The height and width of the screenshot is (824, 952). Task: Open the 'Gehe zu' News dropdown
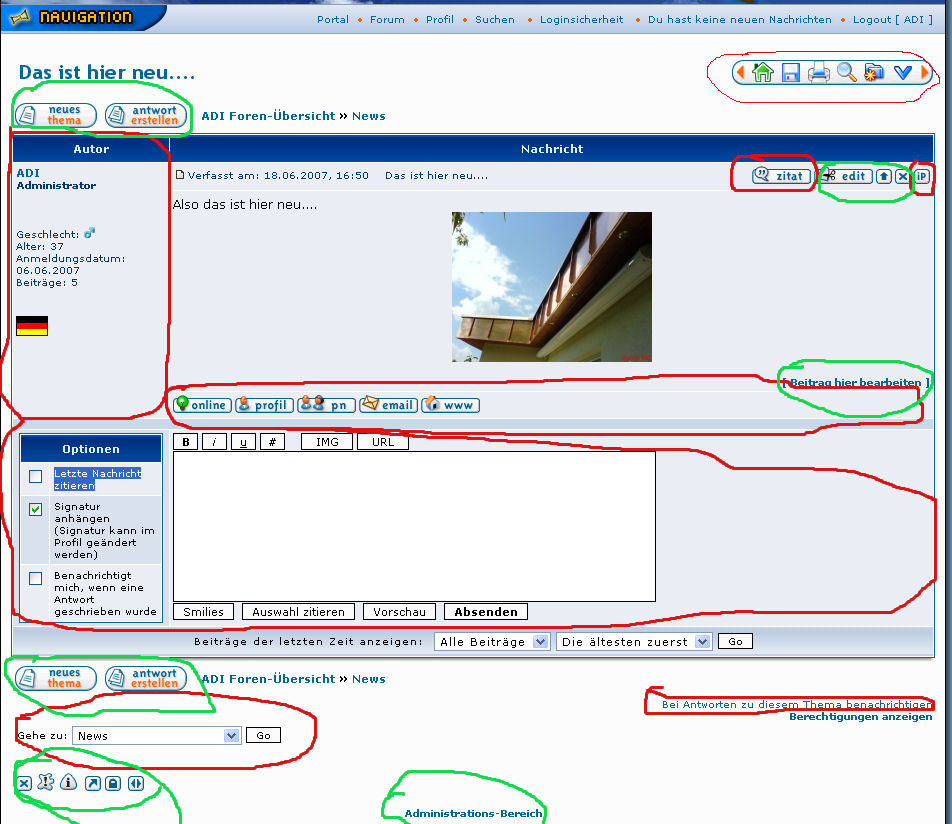(x=157, y=736)
